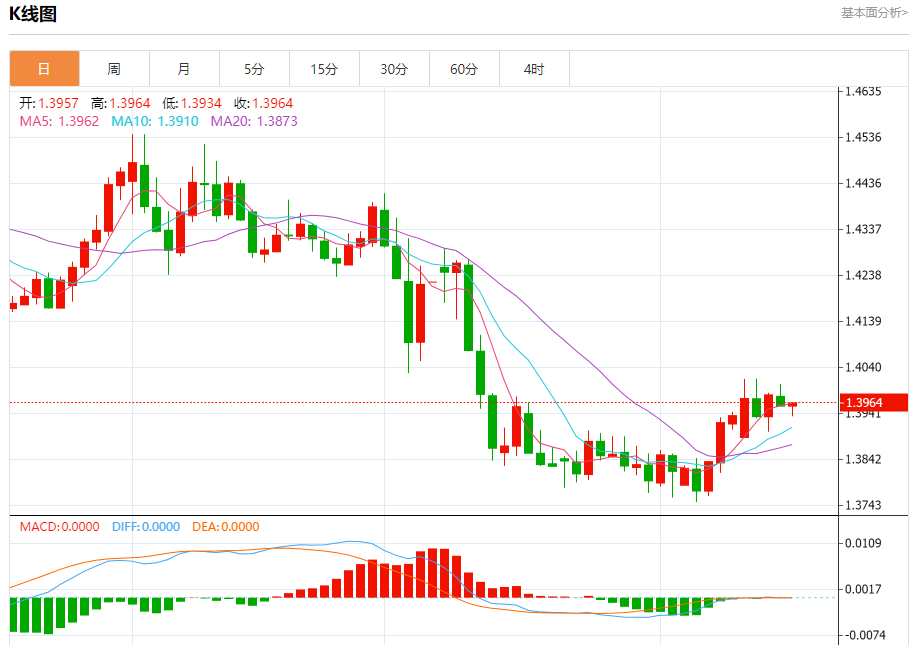Click the 1.4536 price axis label
Viewport: 916px width, 645px height.
(x=863, y=137)
